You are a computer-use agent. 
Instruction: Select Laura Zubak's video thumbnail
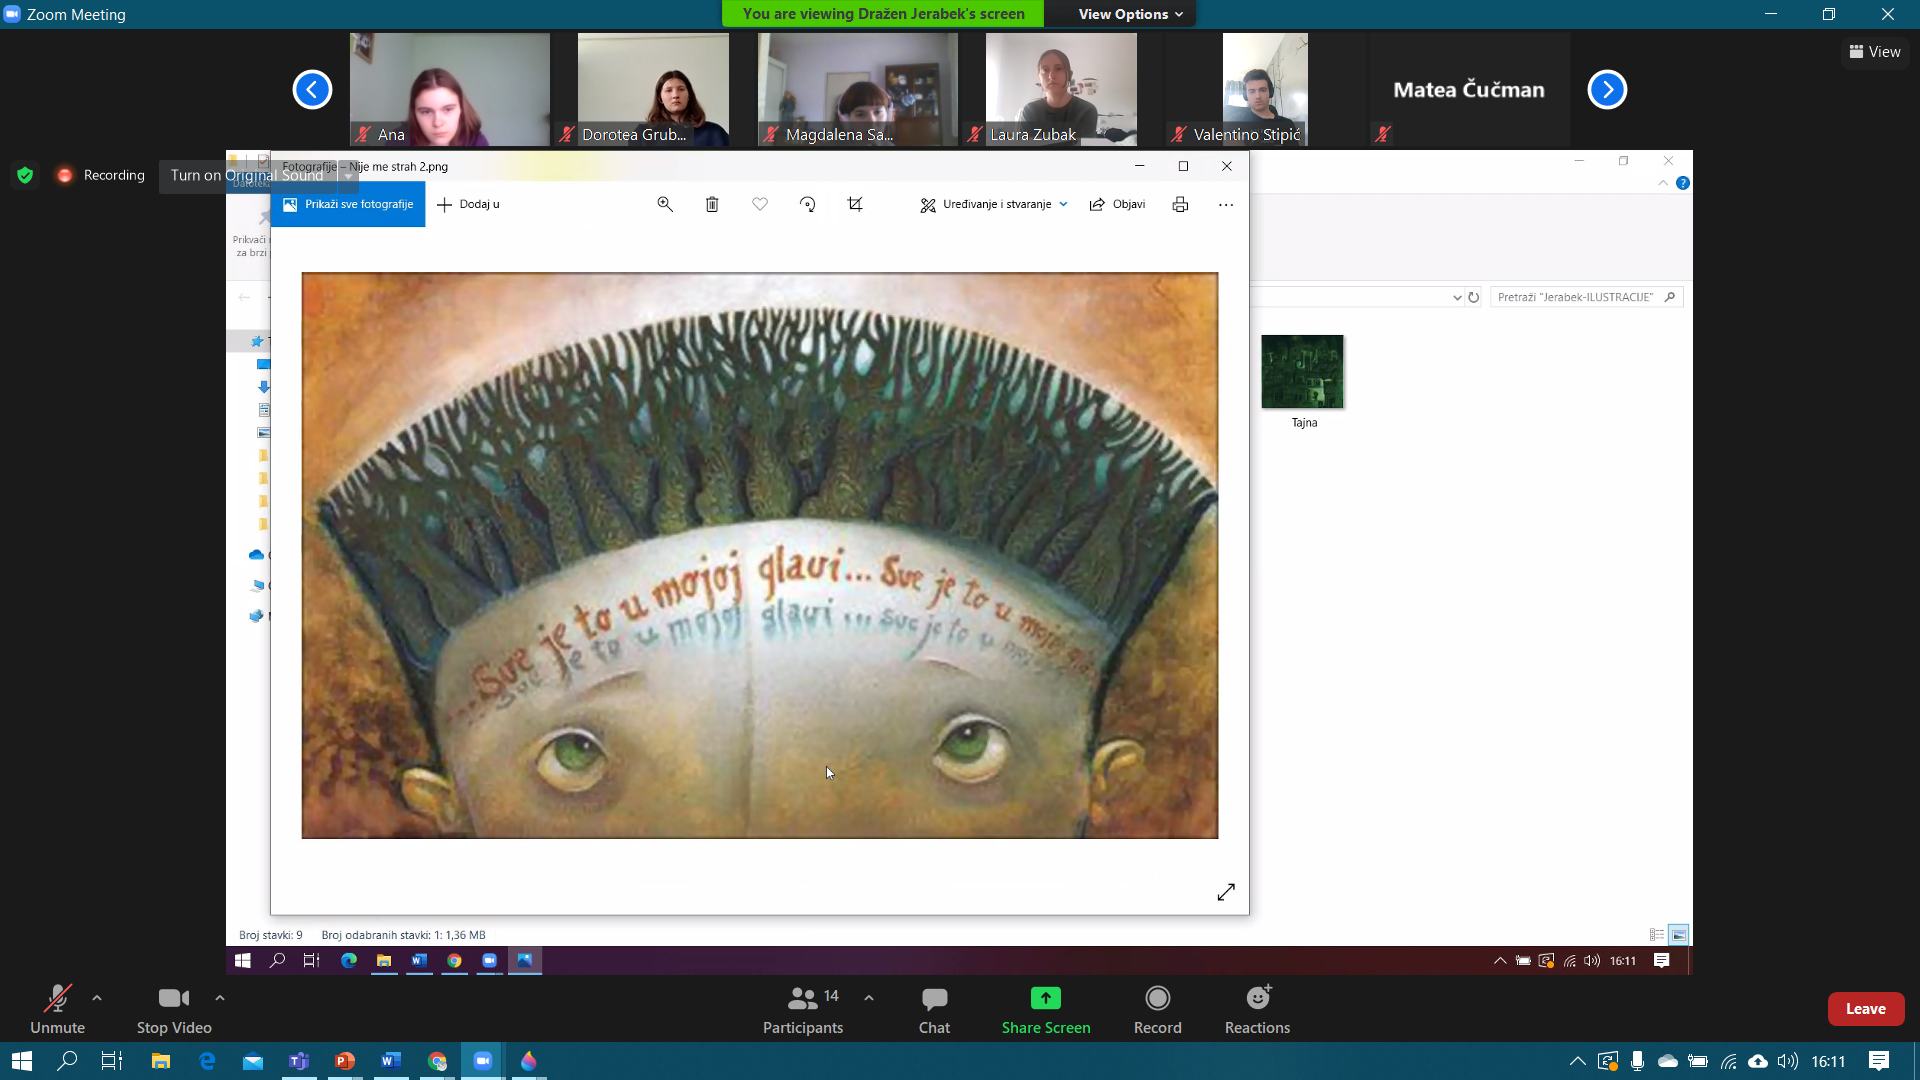[x=1061, y=90]
